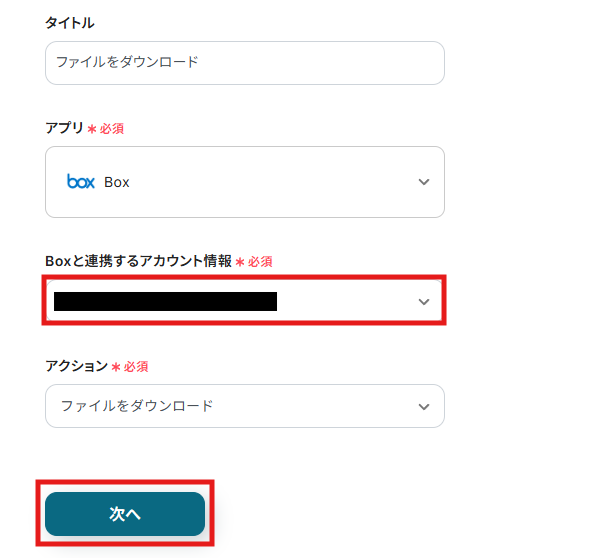Click the red asterisk beside アプリ
The width and height of the screenshot is (613, 558).
point(92,129)
